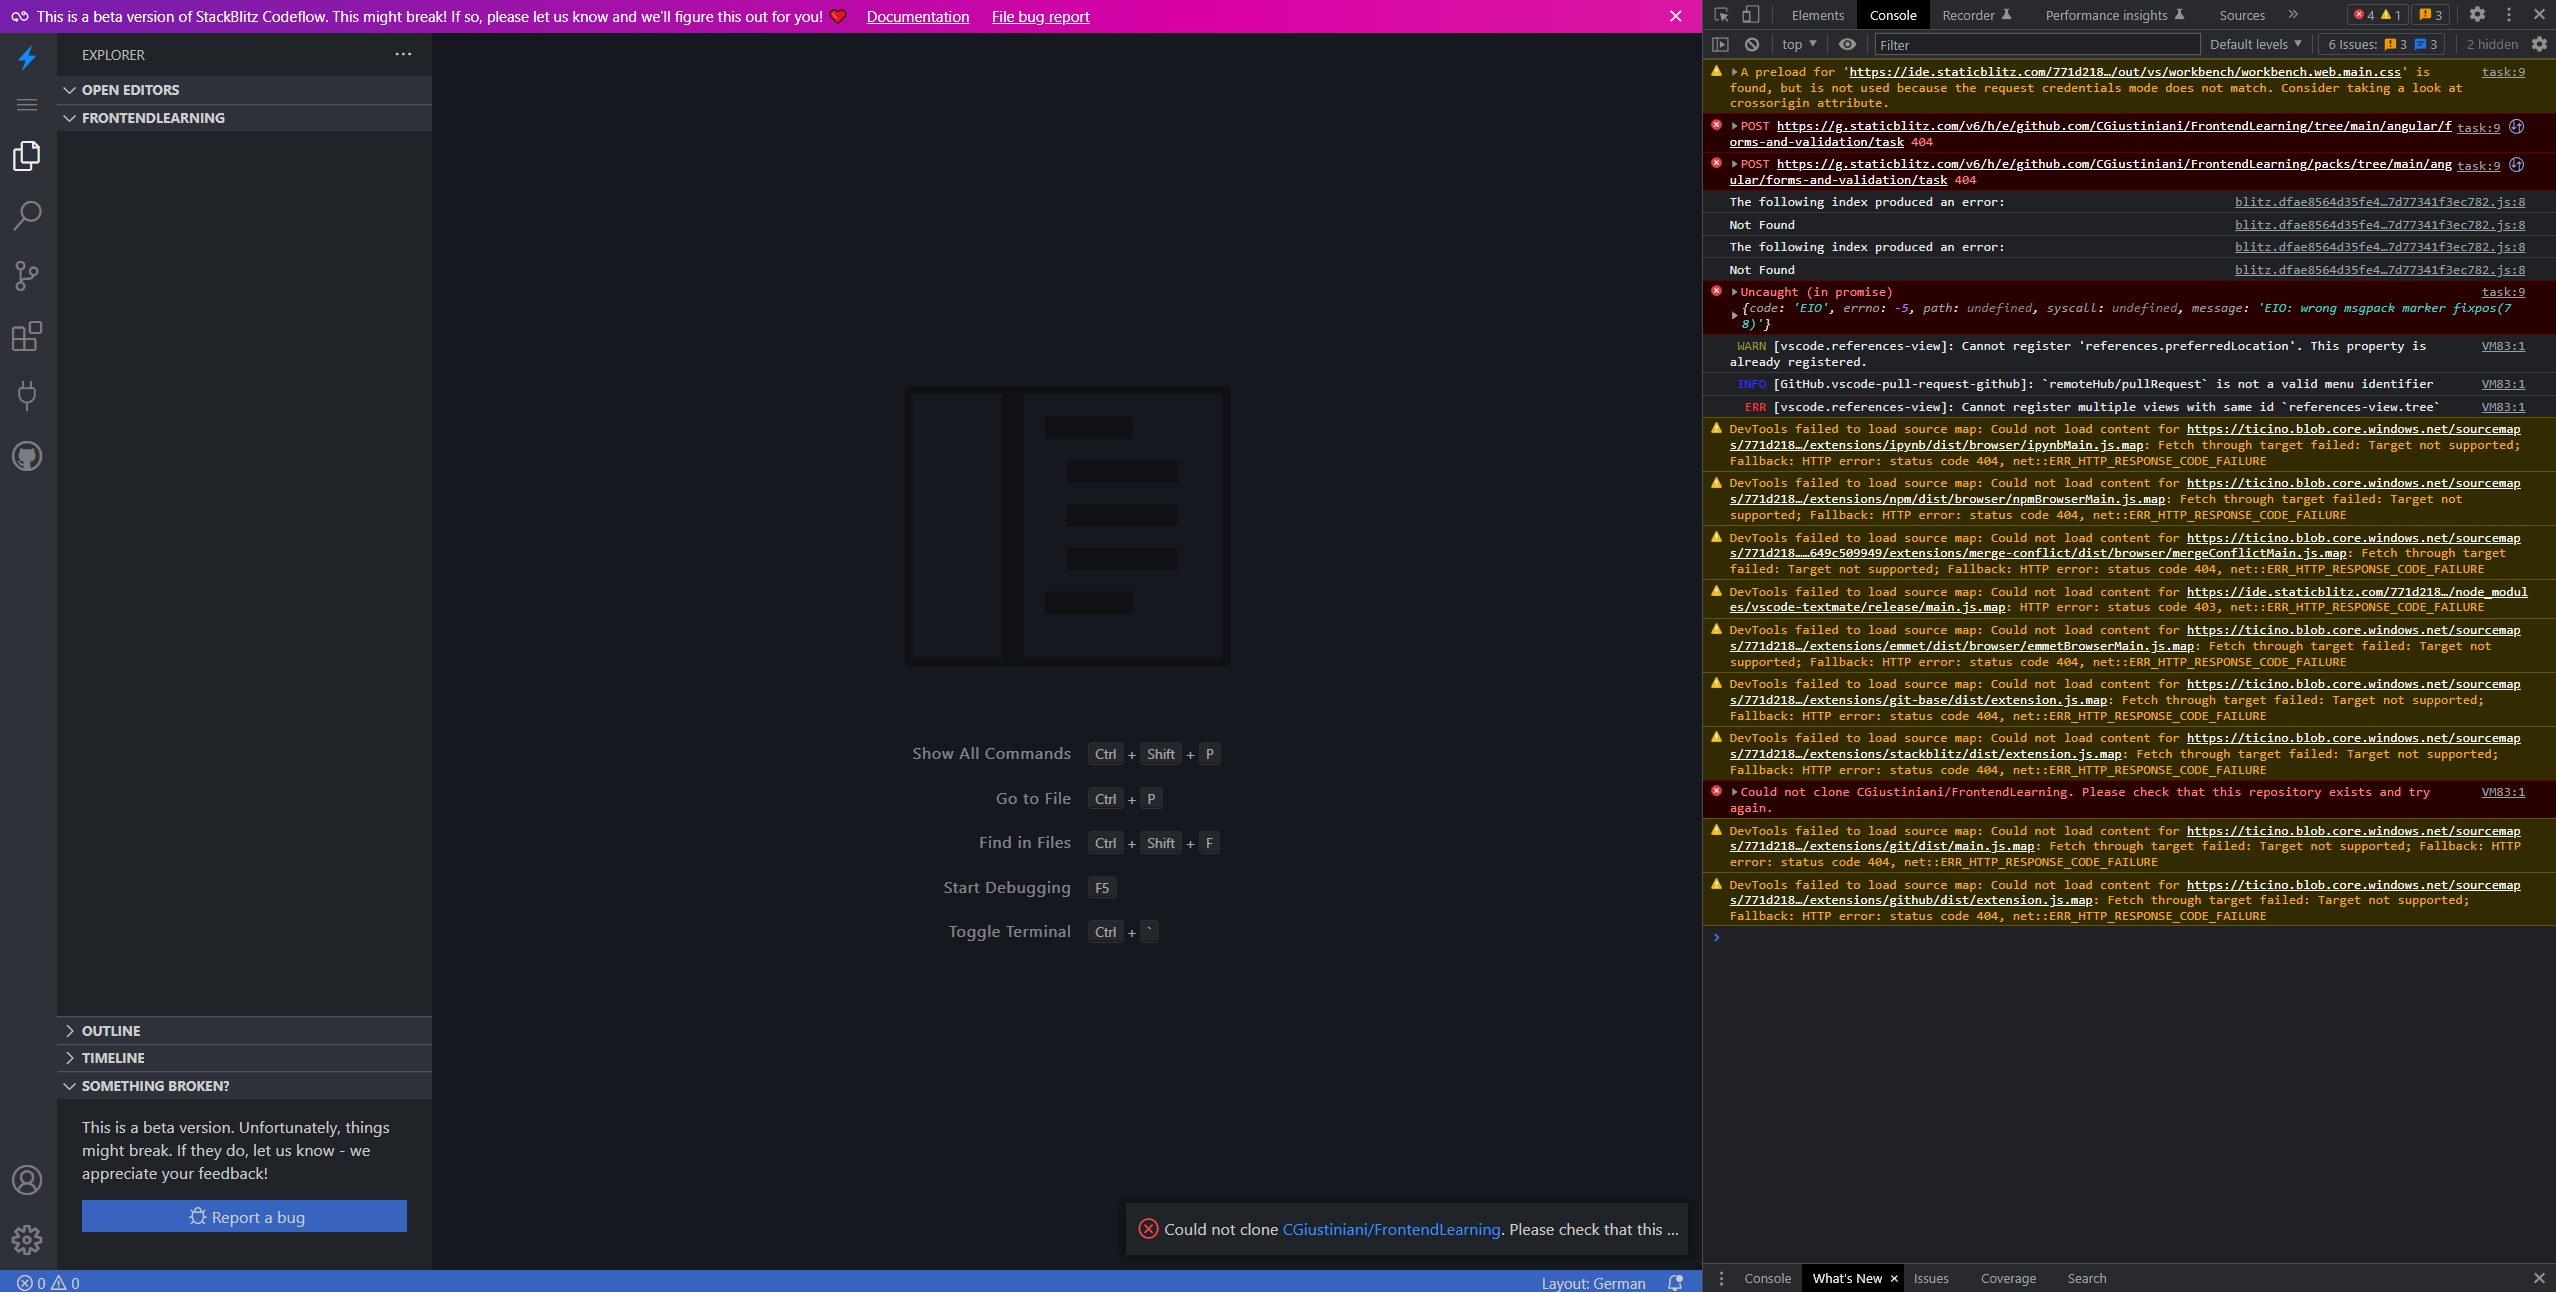Open the Manage gear icon
Viewport: 2556px width, 1292px height.
[x=27, y=1240]
